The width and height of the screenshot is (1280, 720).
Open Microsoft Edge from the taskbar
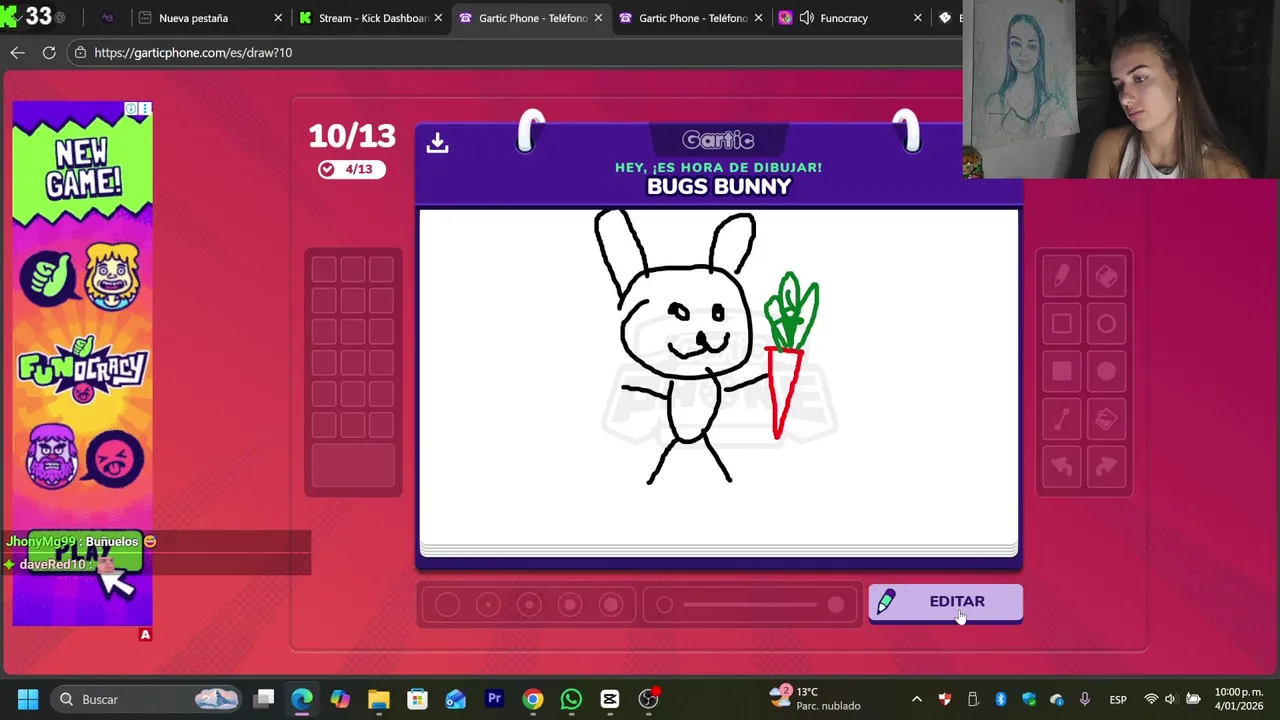tap(302, 699)
